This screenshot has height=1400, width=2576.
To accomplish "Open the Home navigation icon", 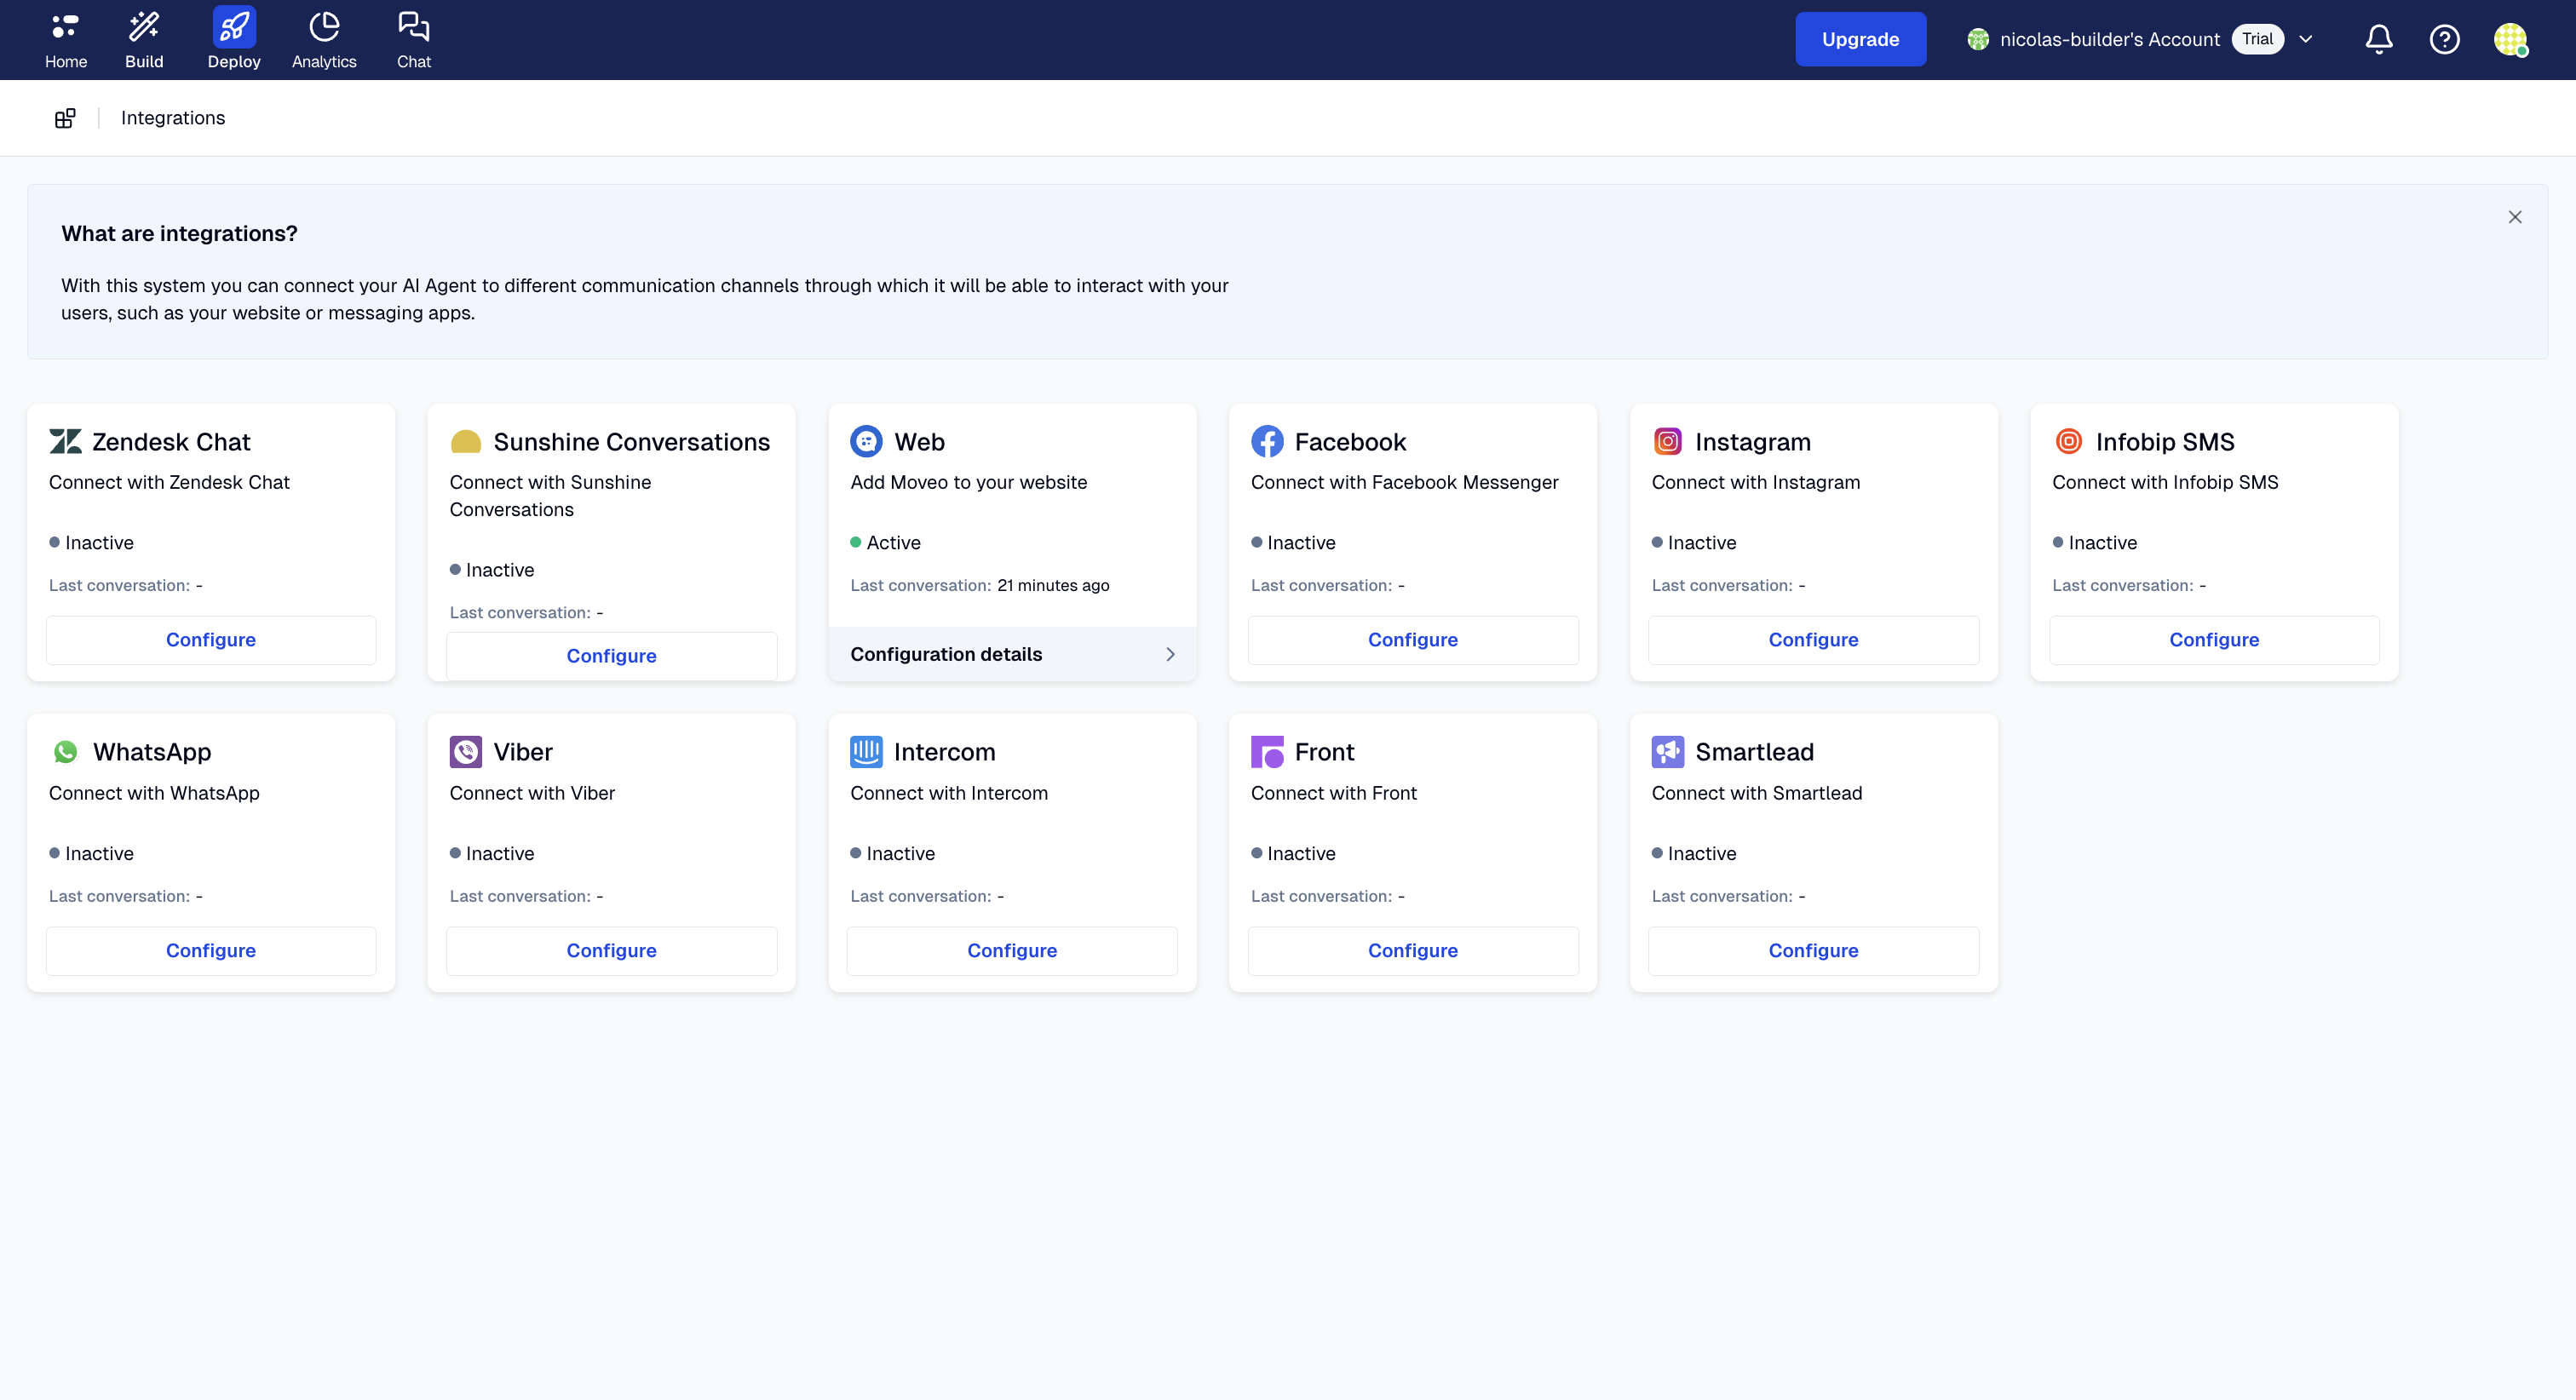I will click(66, 40).
